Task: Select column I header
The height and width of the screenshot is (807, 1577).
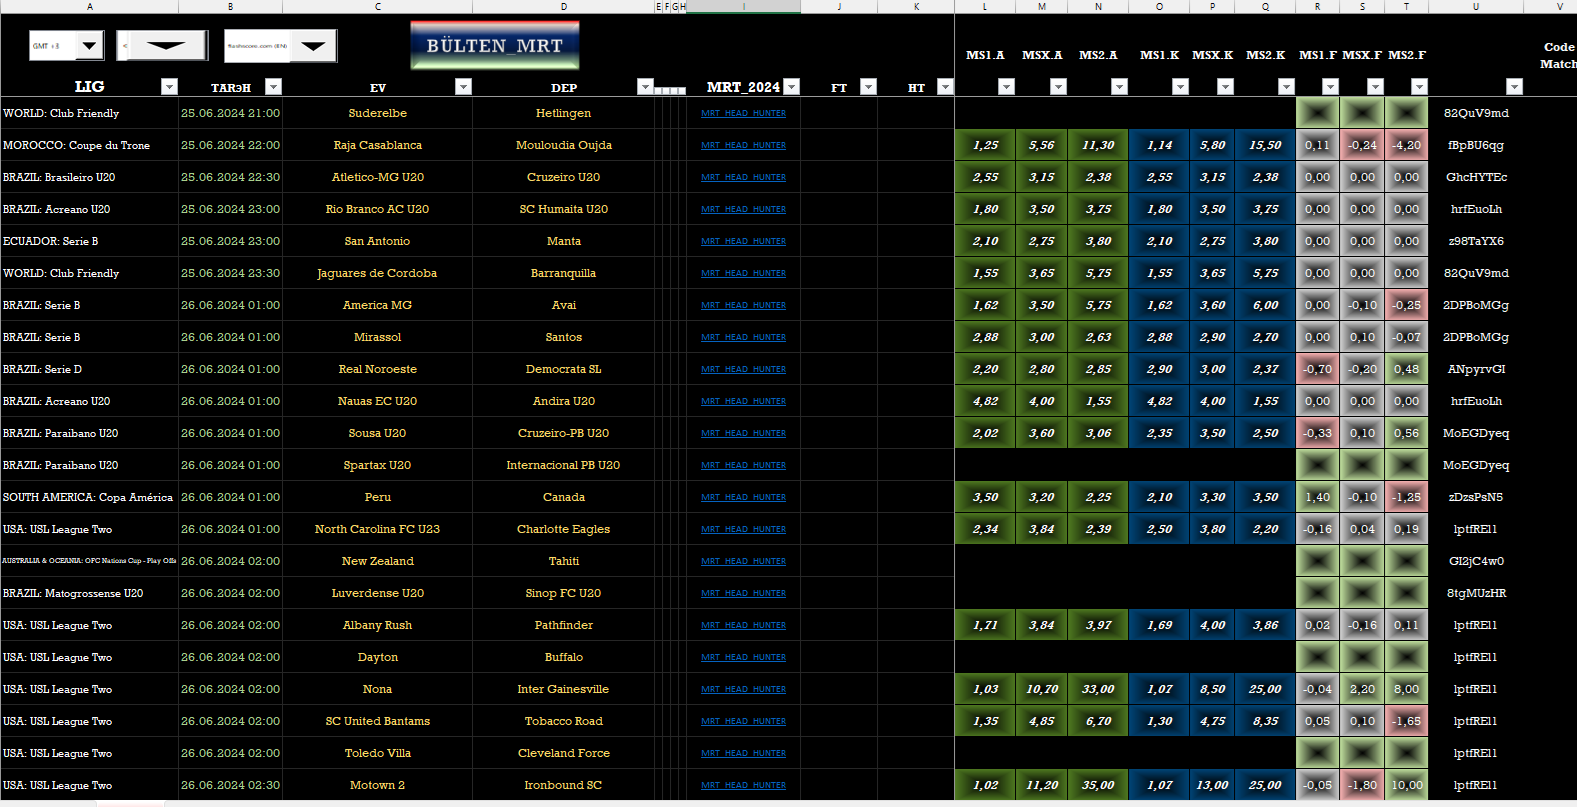Action: pyautogui.click(x=743, y=6)
